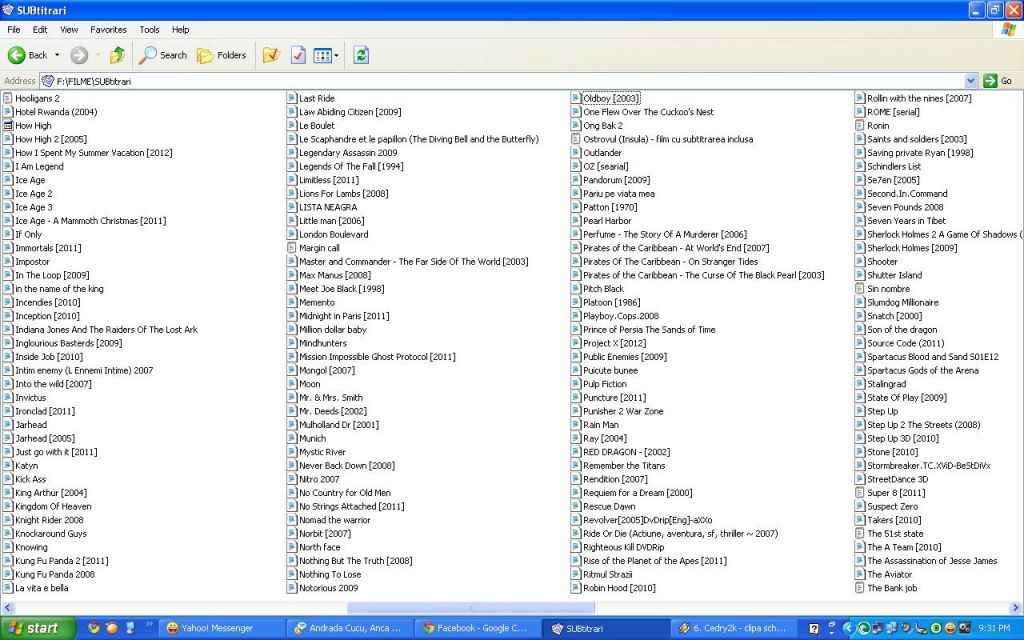Select file 'No Country for Old Men'
Image resolution: width=1024 pixels, height=640 pixels.
[x=345, y=492]
